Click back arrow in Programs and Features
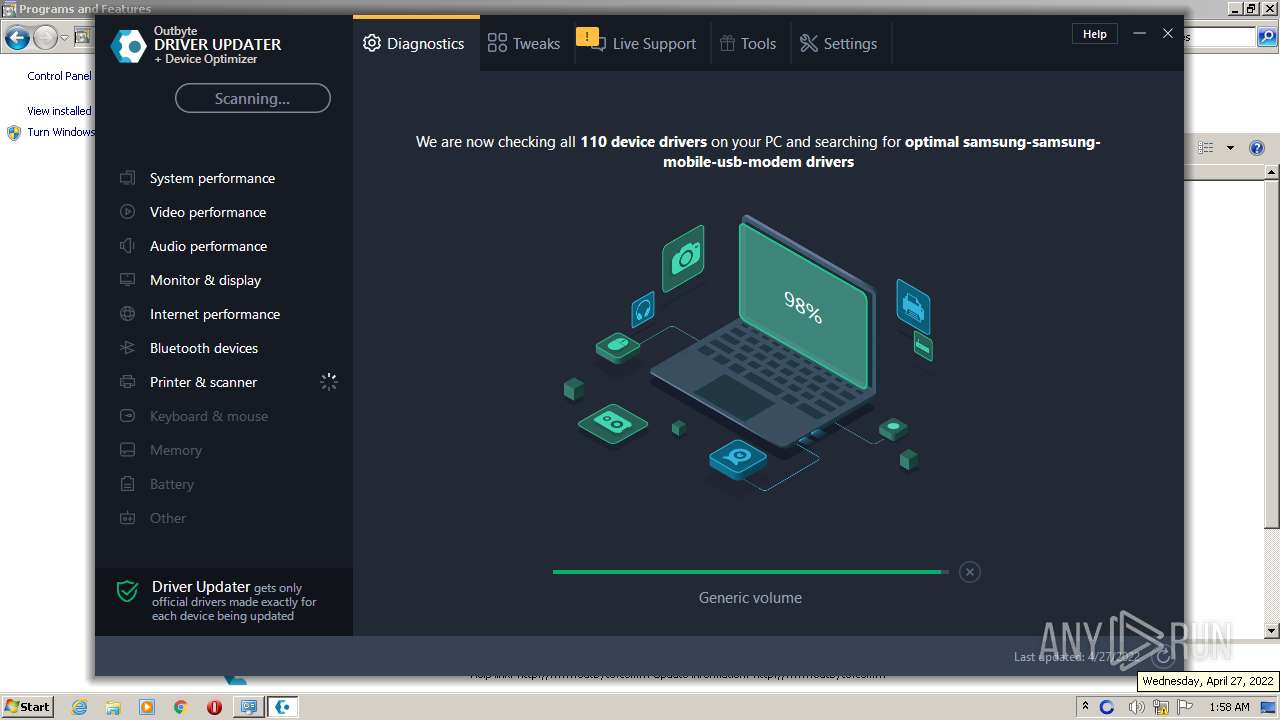1280x720 pixels. coord(16,38)
